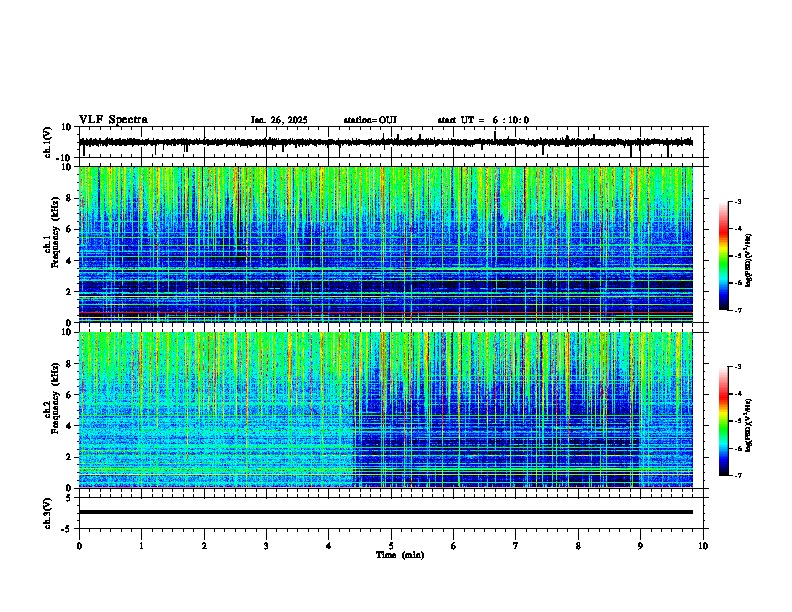
Task: Click the 'ch.1(V)' axis label
Action: pyautogui.click(x=48, y=142)
